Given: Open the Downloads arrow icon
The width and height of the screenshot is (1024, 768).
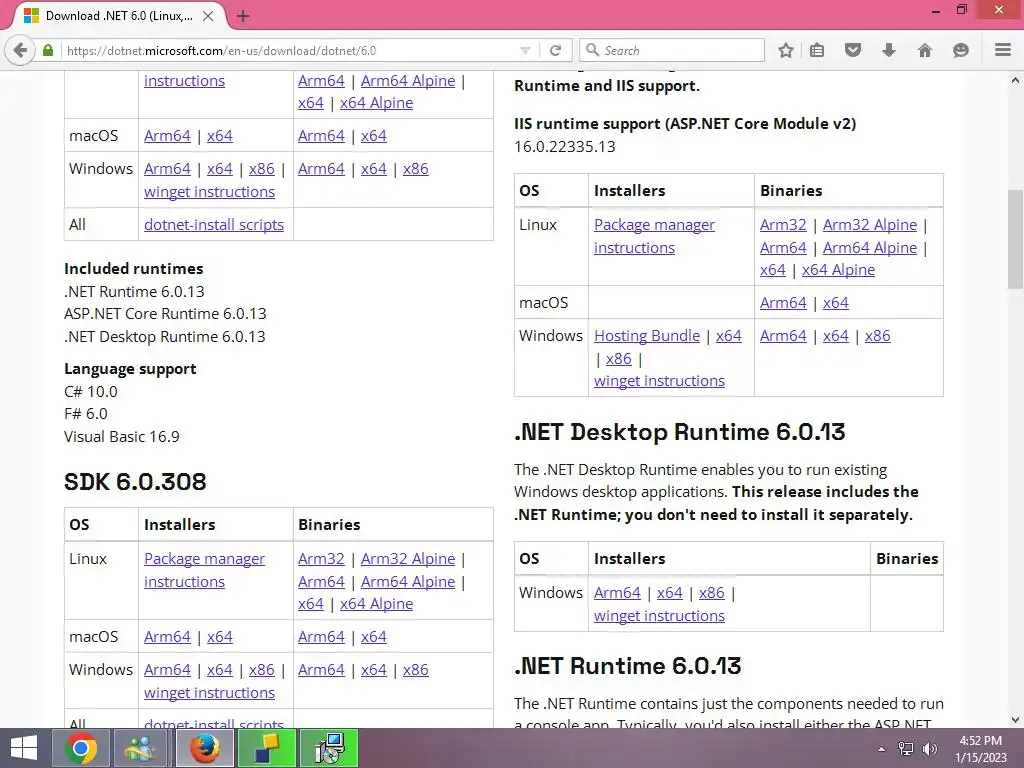Looking at the screenshot, I should [x=888, y=50].
